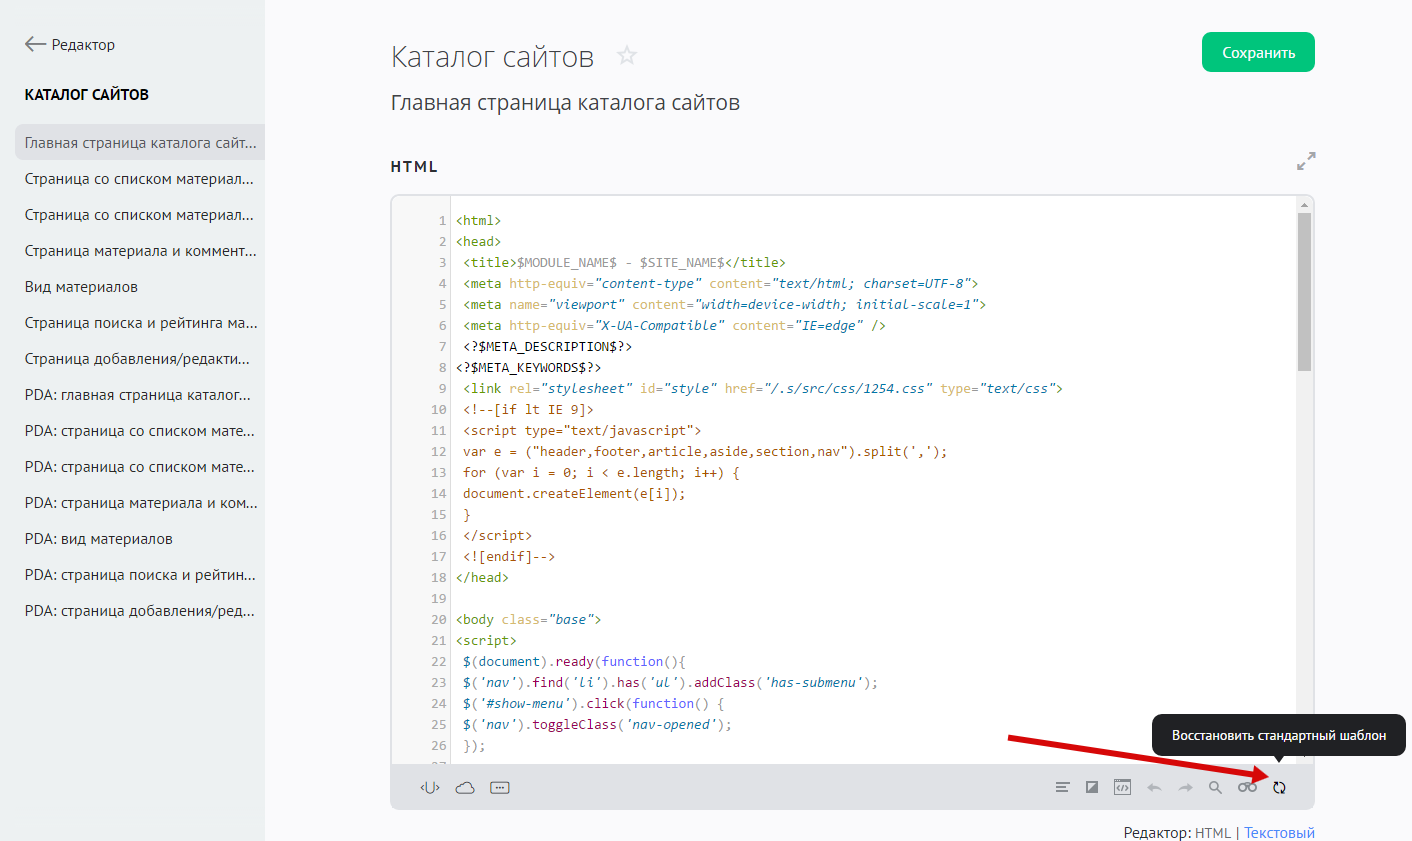
Task: Click the code window icon in editor toolbar
Action: [1123, 788]
